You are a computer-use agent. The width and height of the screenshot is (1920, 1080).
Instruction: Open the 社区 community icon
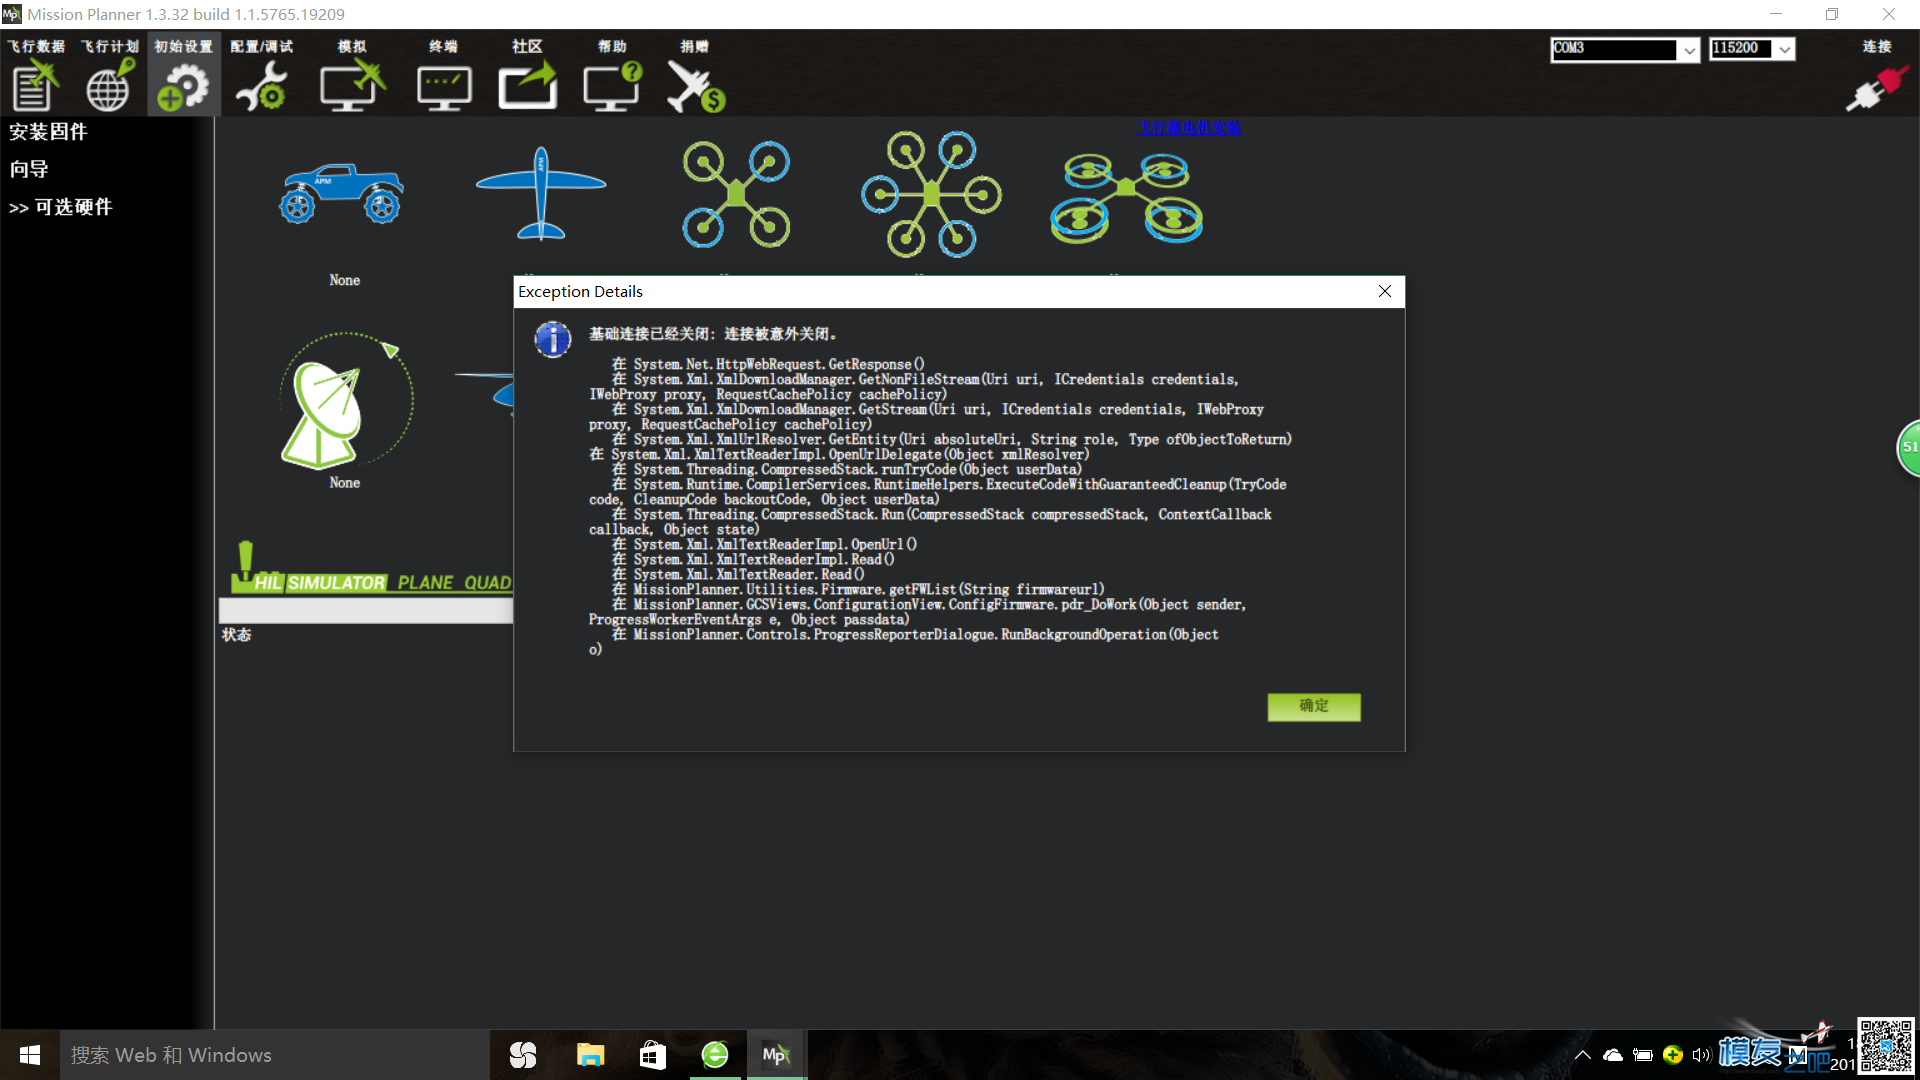pos(528,75)
